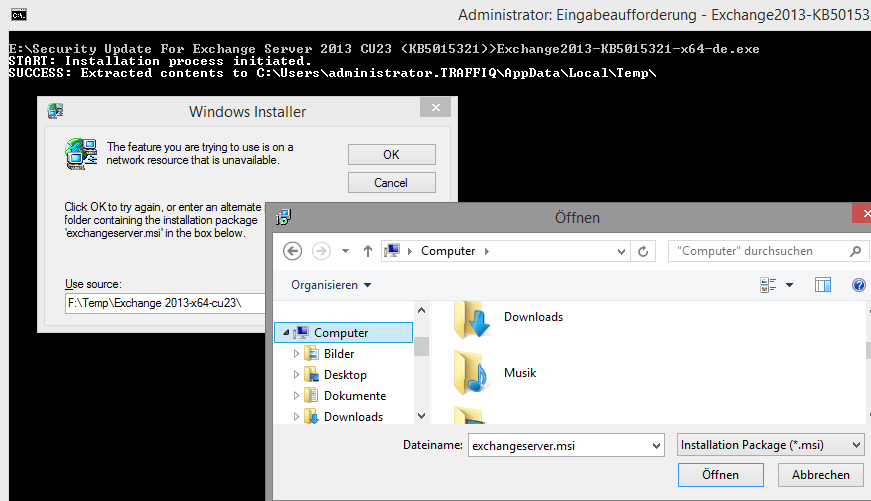
Task: Open help via the question mark icon
Action: click(x=859, y=285)
